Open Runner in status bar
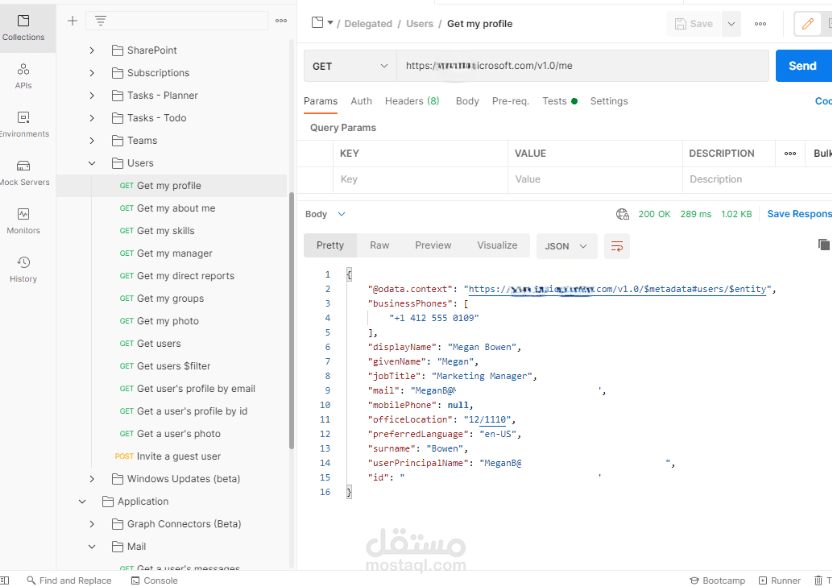This screenshot has height=586, width=832. point(779,580)
